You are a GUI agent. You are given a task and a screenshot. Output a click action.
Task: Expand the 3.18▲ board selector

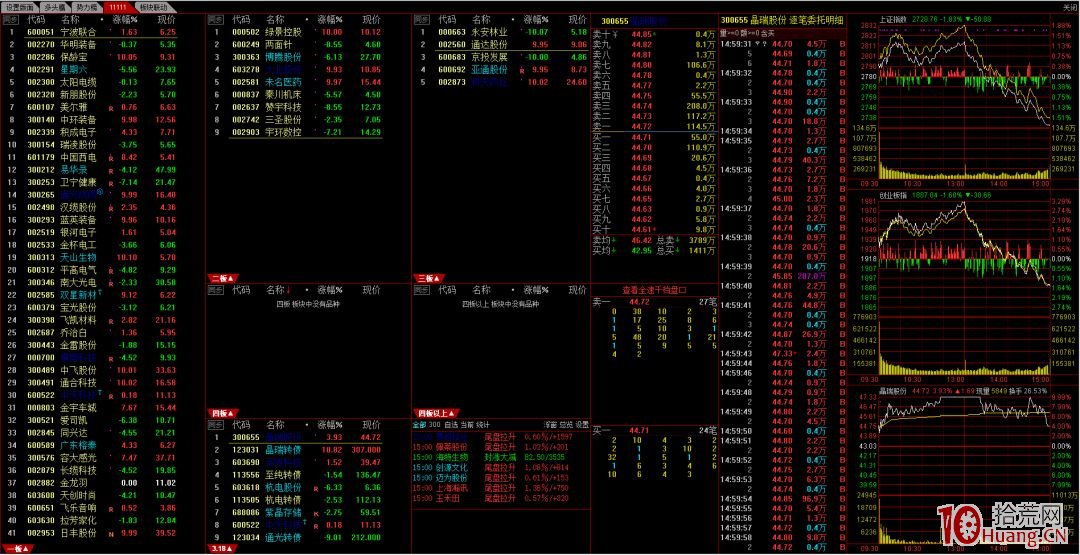point(223,549)
